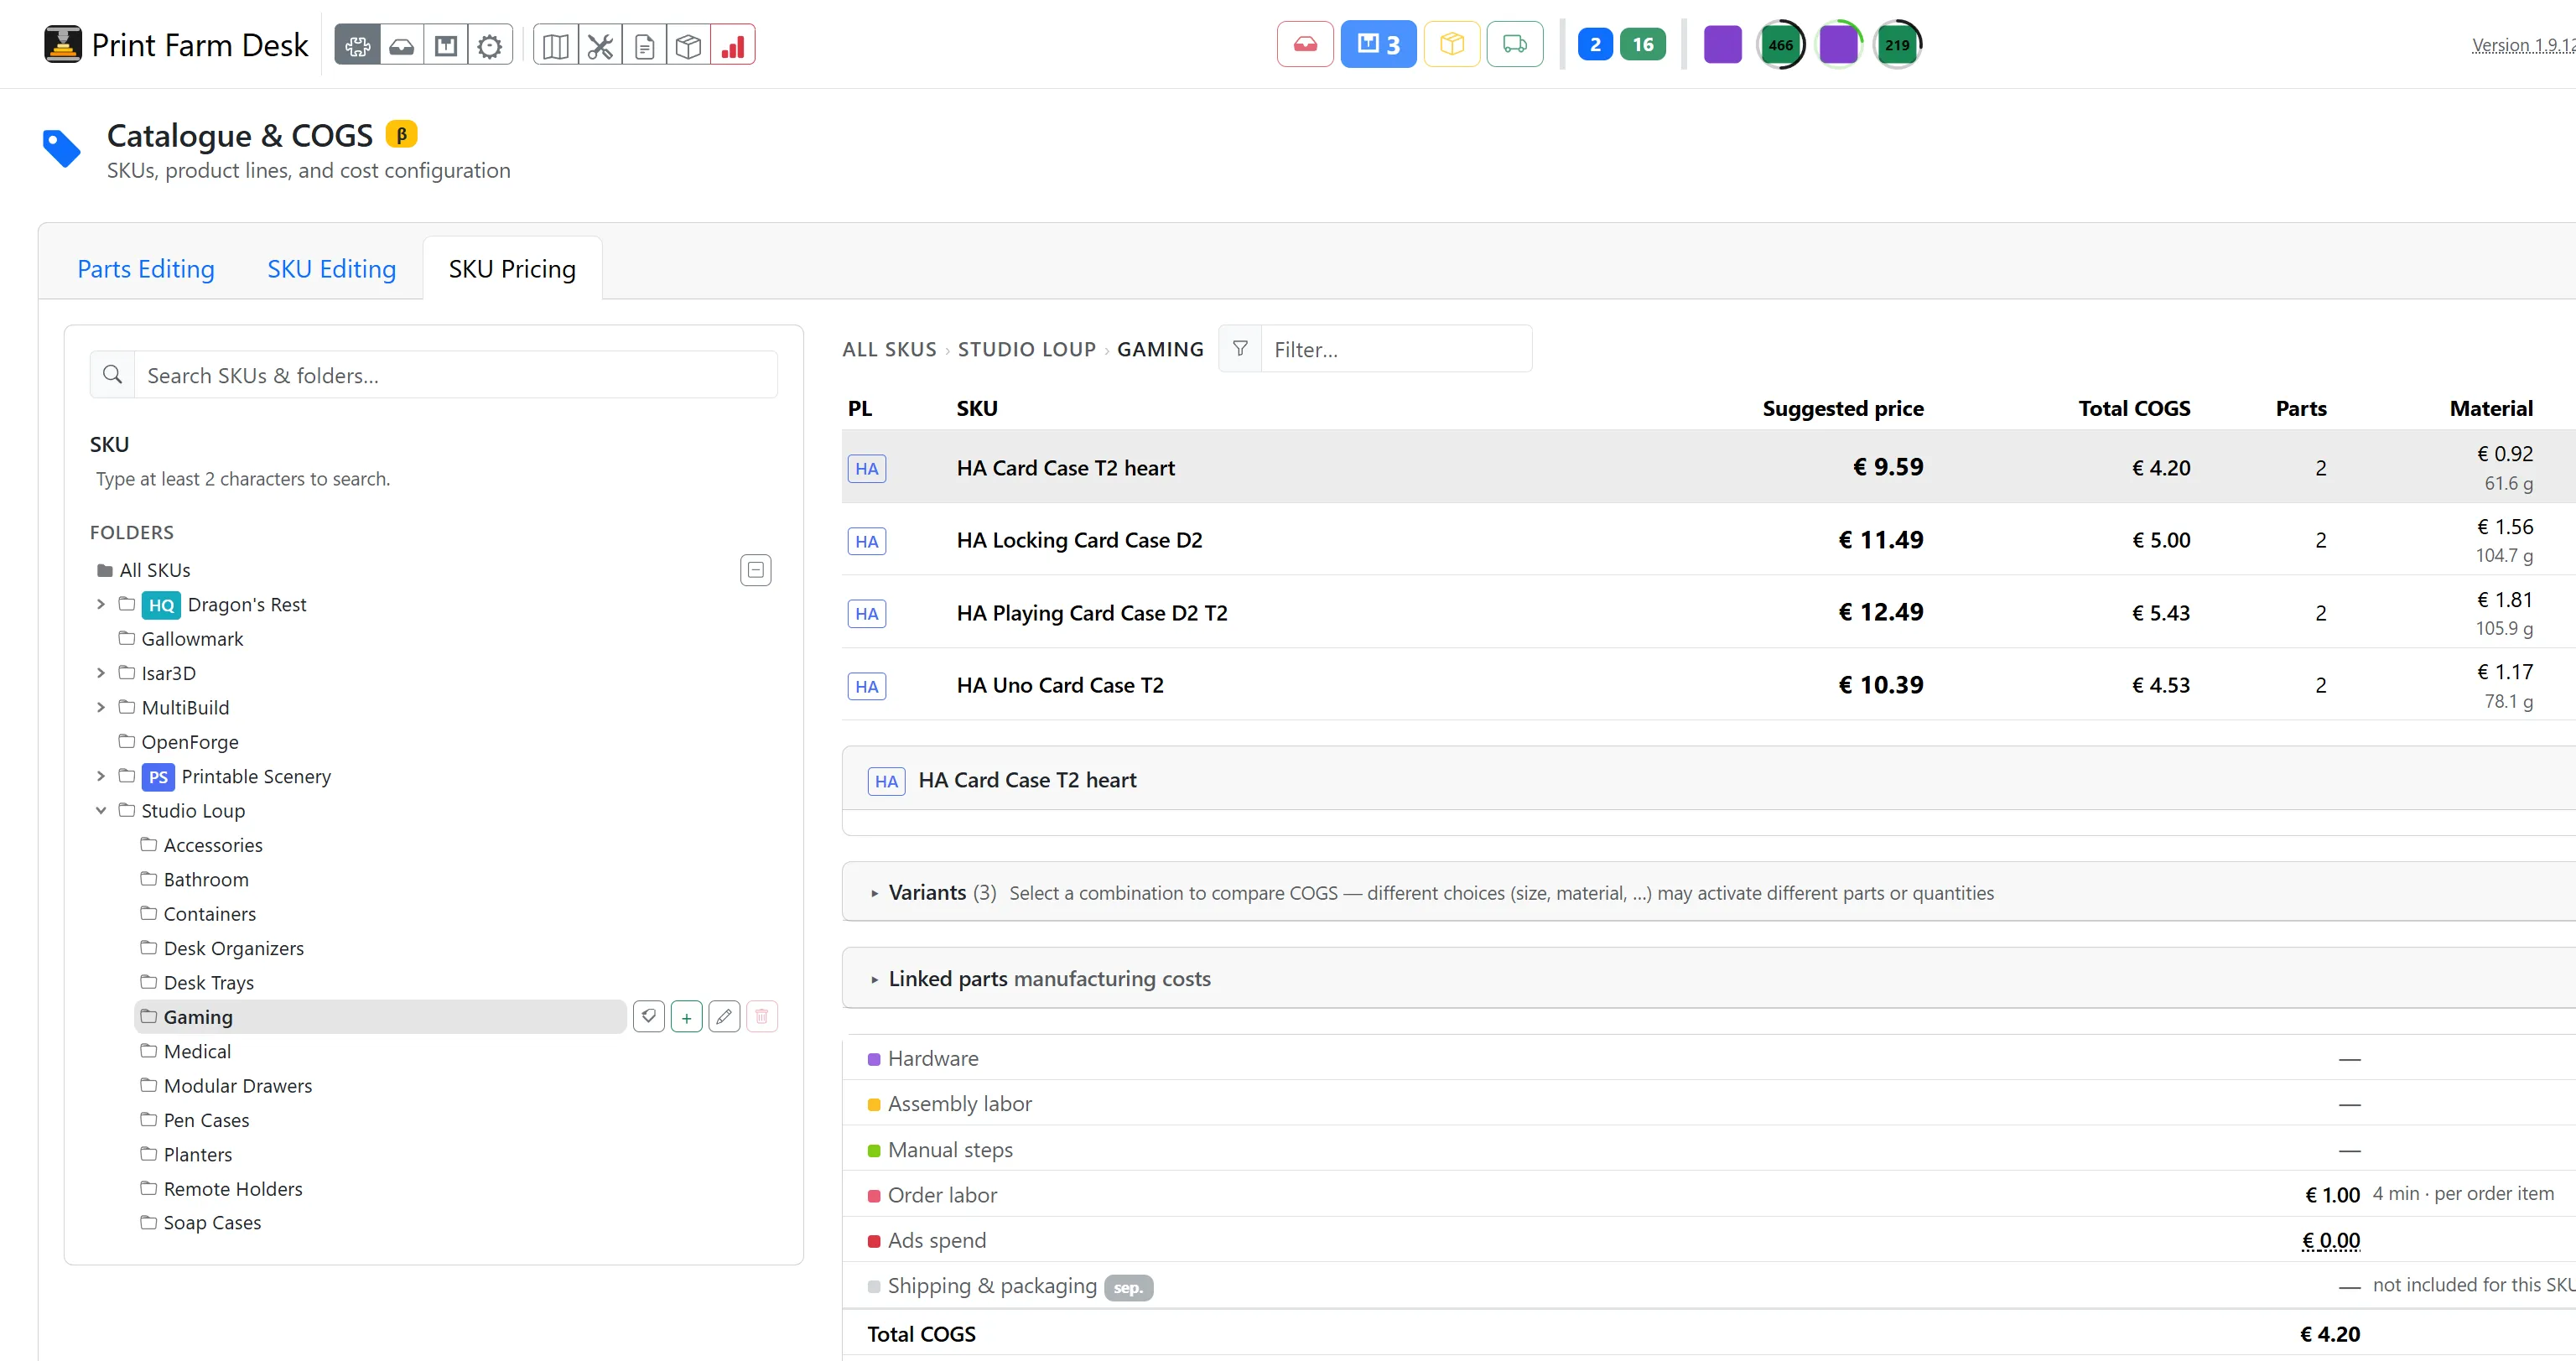The height and width of the screenshot is (1361, 2576).
Task: Click the magnifier icon in SKU search
Action: pos(112,374)
